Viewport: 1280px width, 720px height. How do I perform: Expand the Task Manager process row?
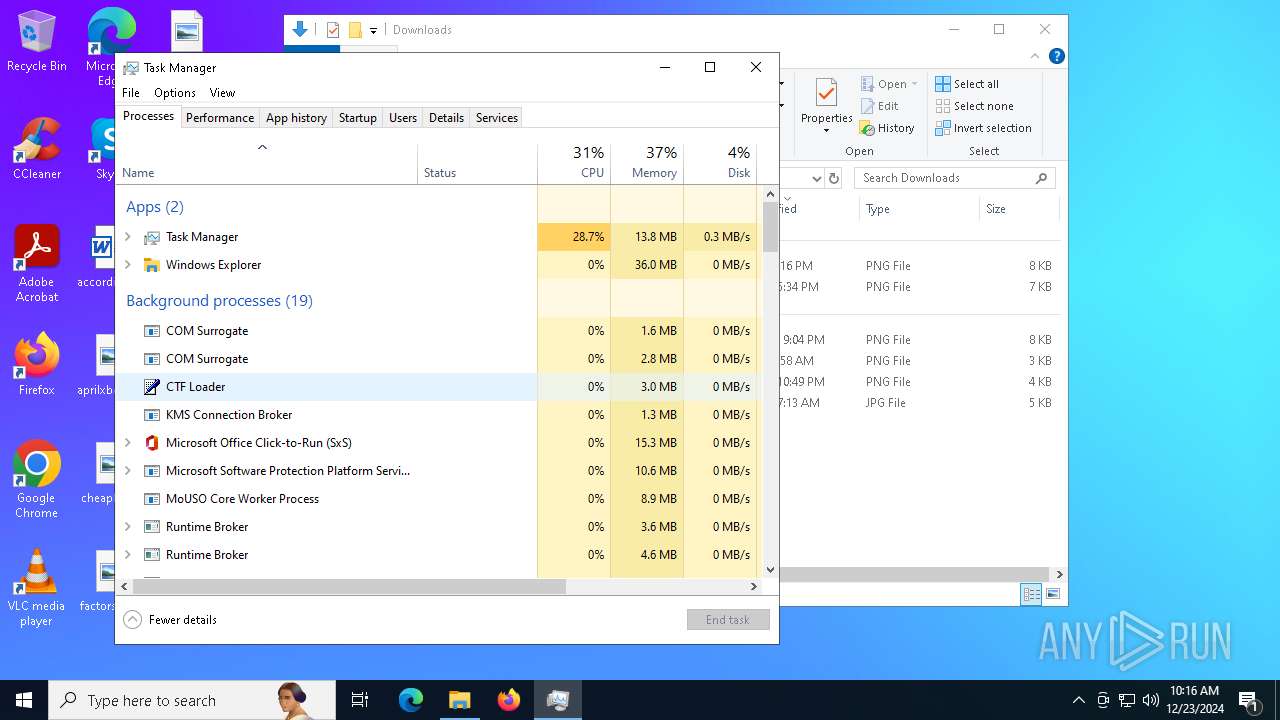pos(128,237)
